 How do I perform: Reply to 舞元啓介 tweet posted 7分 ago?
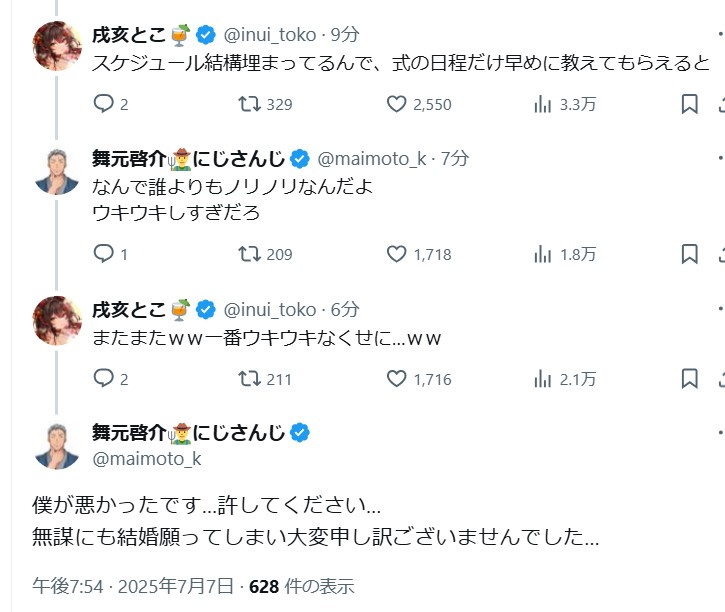[x=104, y=254]
